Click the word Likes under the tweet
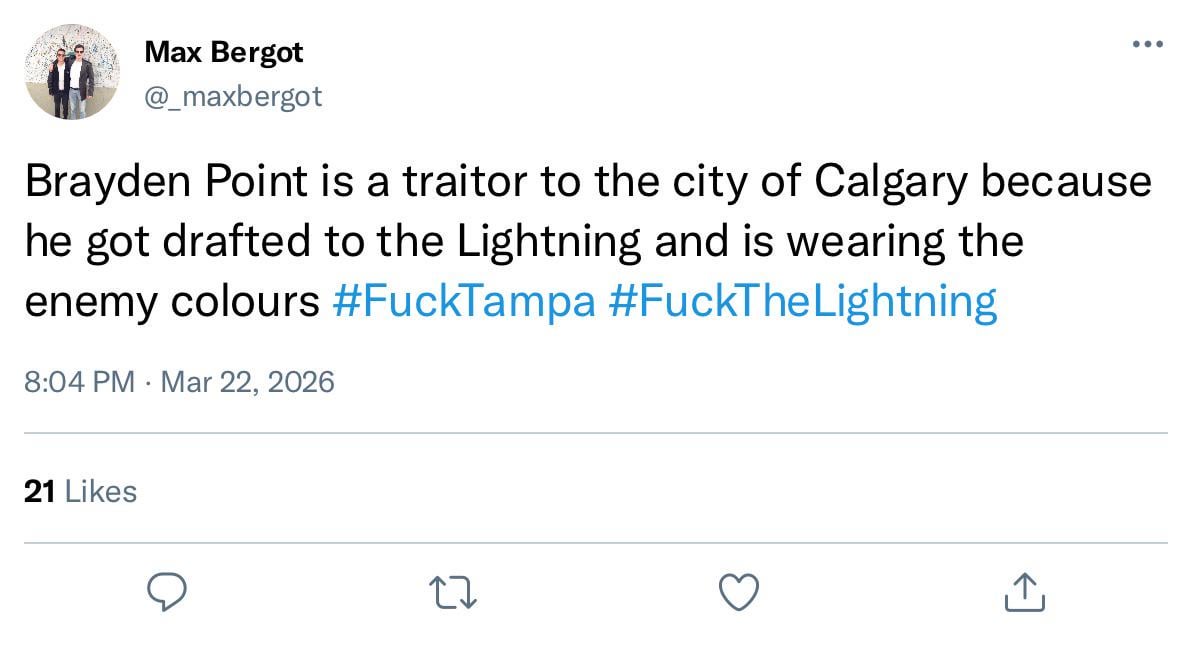 [x=100, y=491]
